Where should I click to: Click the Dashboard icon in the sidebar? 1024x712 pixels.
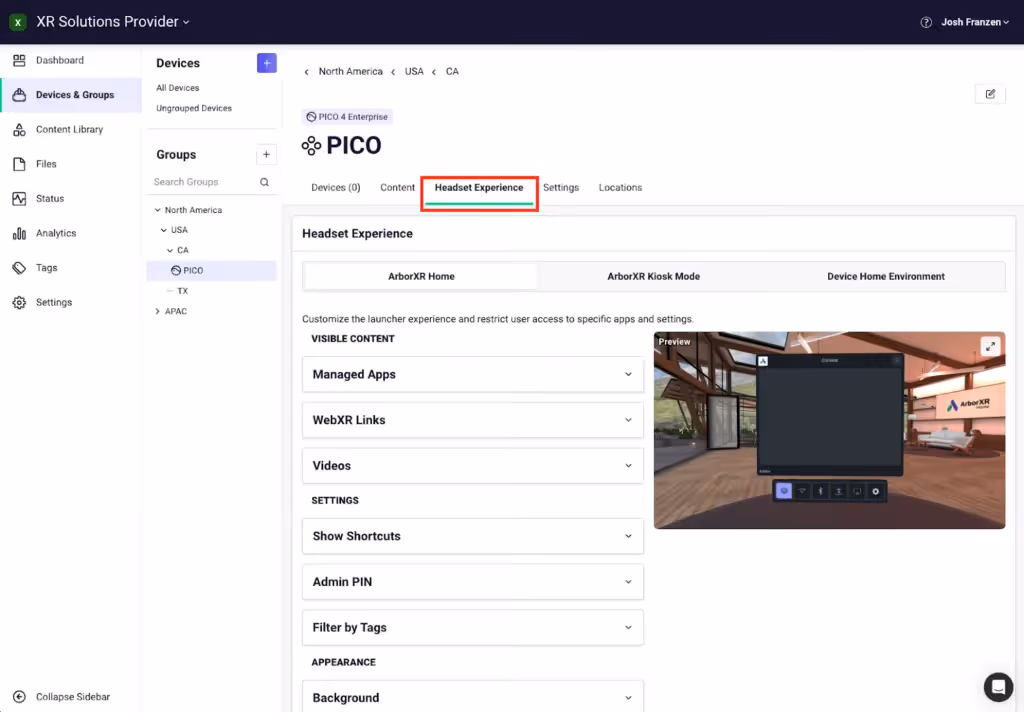click(x=19, y=60)
